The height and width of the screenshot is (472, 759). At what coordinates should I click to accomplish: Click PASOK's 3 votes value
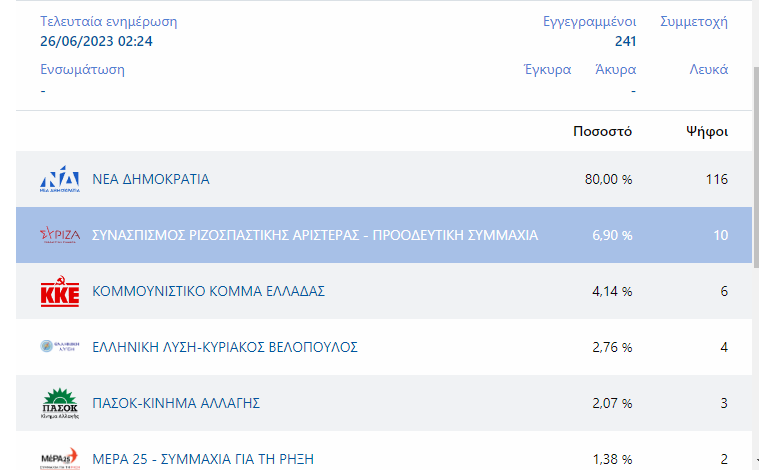click(724, 403)
